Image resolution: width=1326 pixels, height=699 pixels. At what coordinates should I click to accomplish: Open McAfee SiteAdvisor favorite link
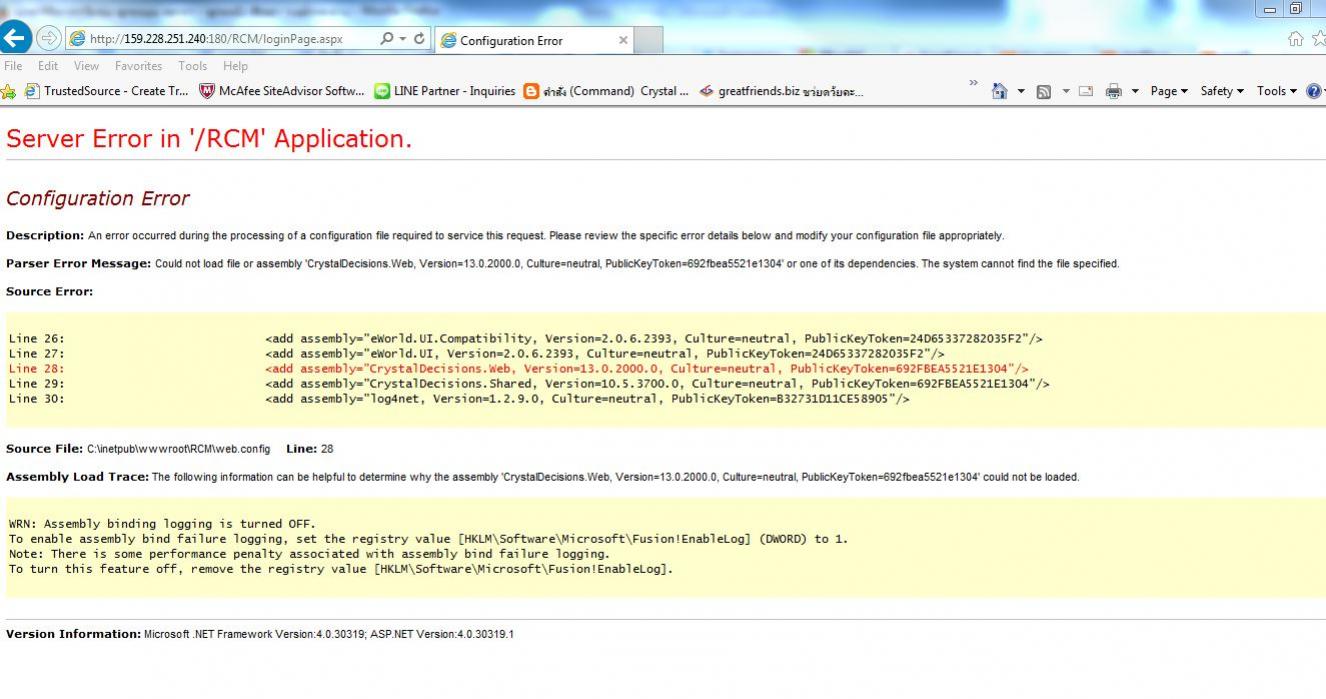pyautogui.click(x=282, y=91)
